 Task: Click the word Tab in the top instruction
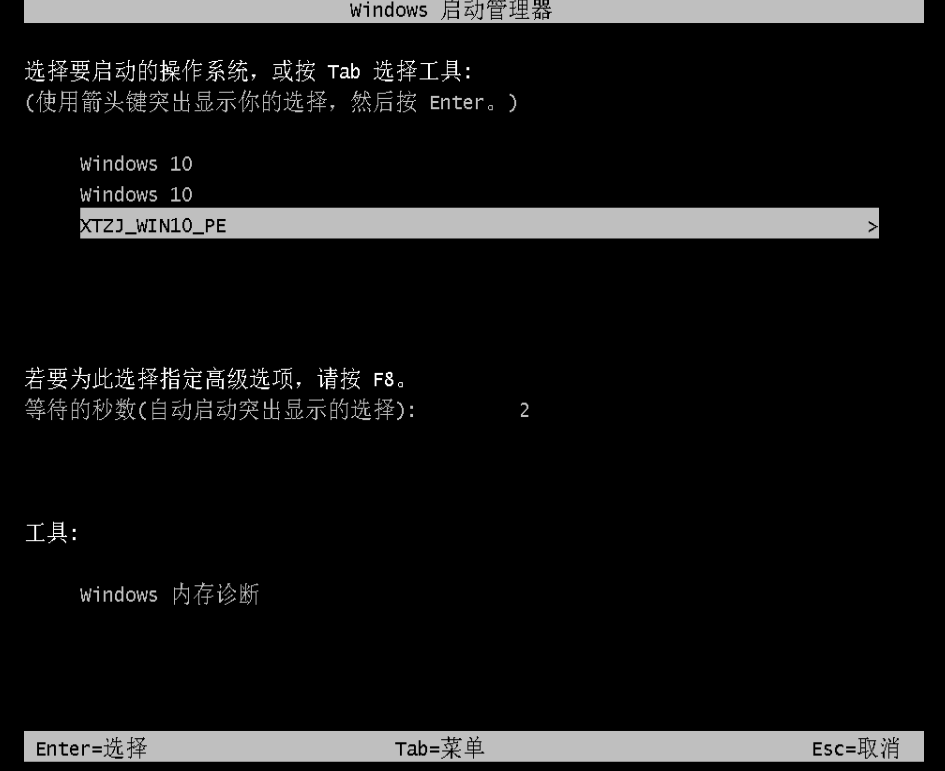click(344, 72)
